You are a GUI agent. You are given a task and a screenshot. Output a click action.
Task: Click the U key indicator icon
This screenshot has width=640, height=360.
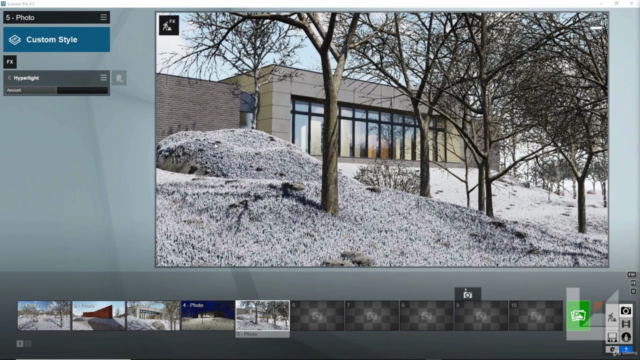coord(633,291)
